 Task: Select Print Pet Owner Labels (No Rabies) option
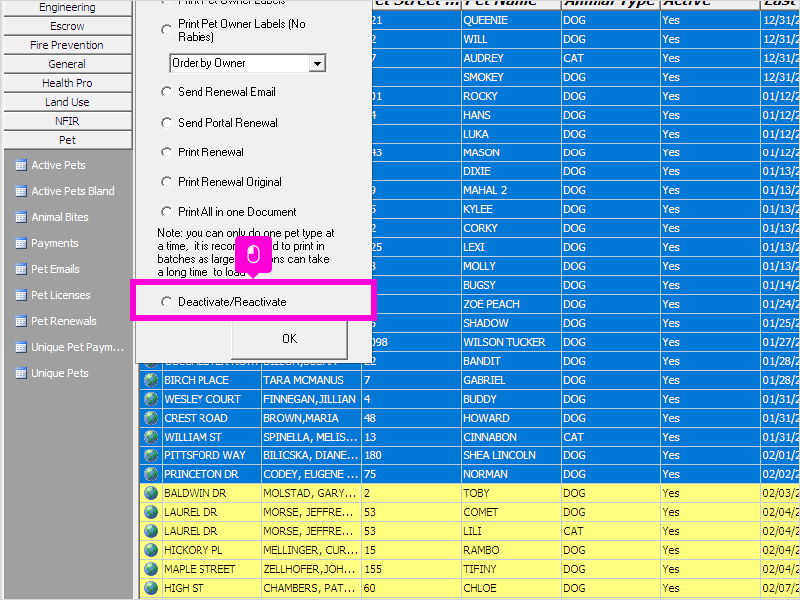click(166, 30)
